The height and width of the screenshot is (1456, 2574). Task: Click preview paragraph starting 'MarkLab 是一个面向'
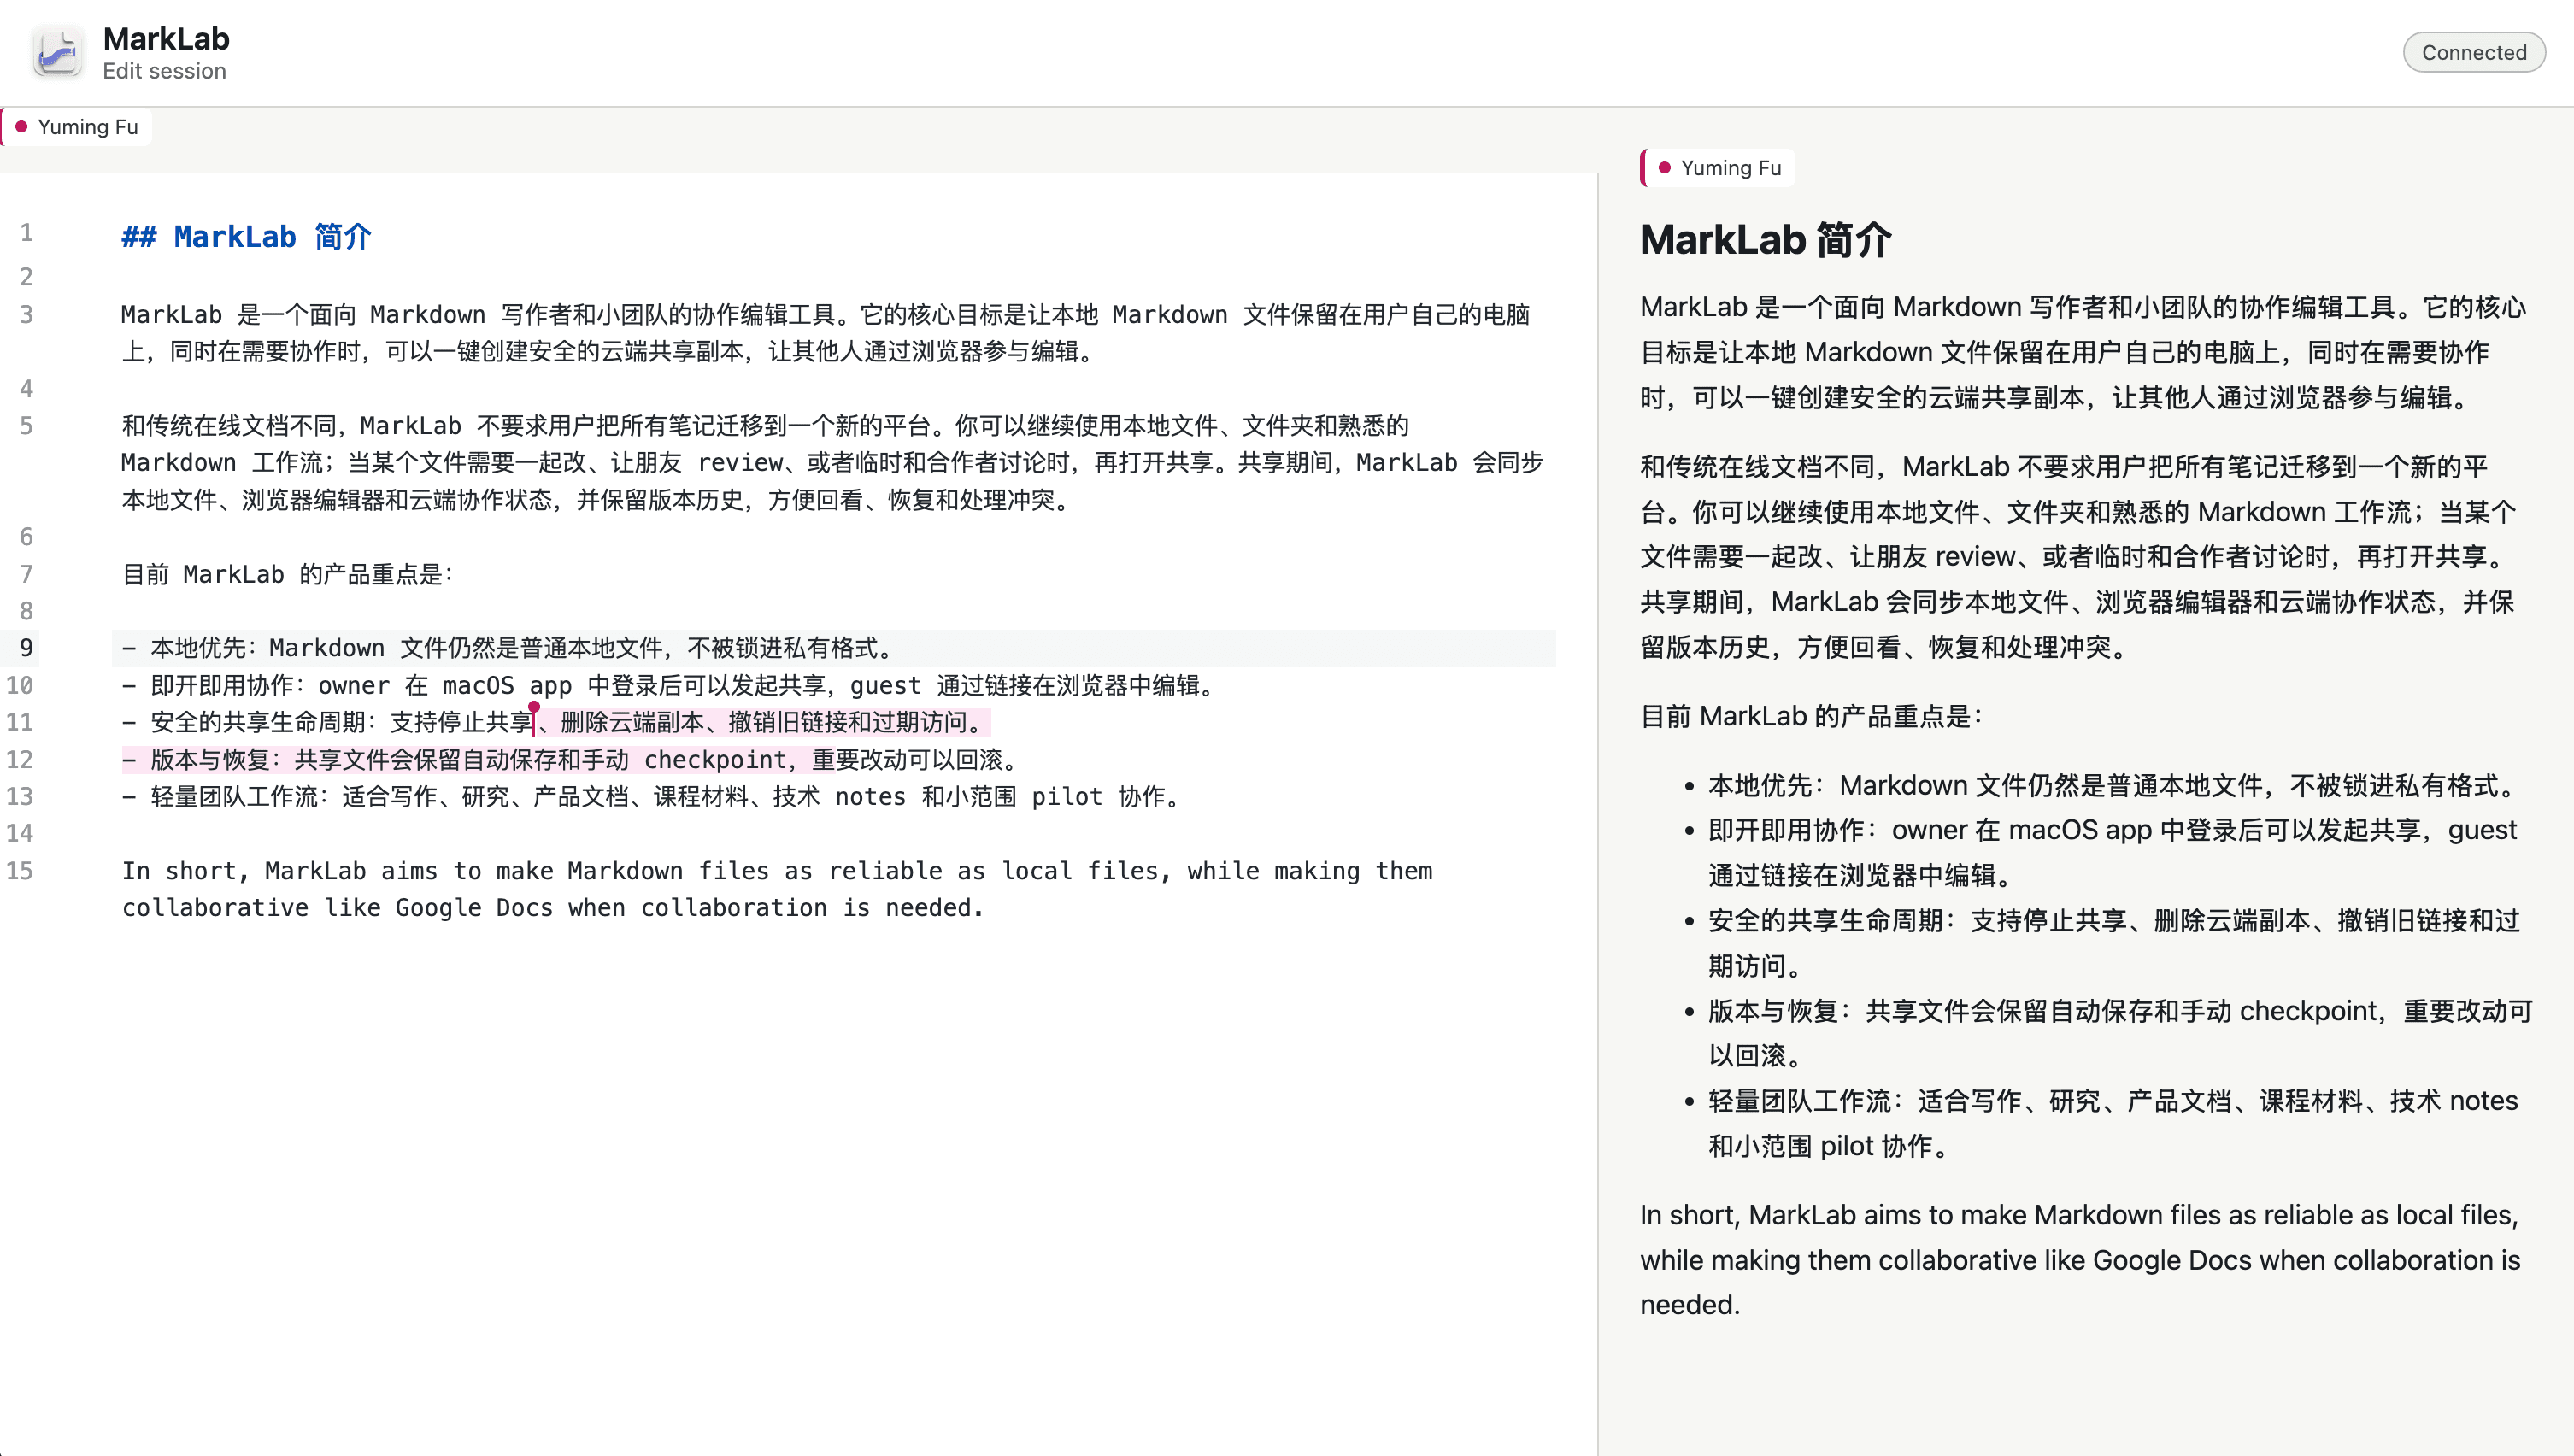[x=2083, y=352]
